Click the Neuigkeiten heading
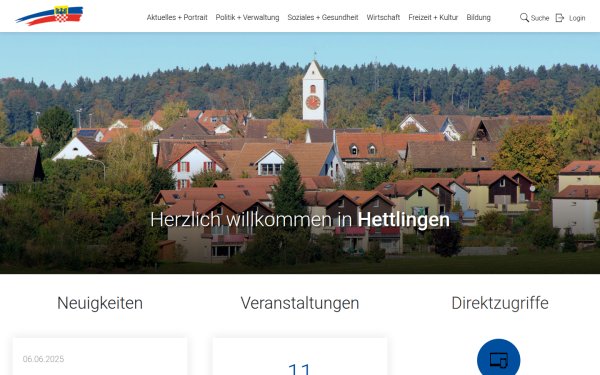Screen dimensions: 600x375 100,303
